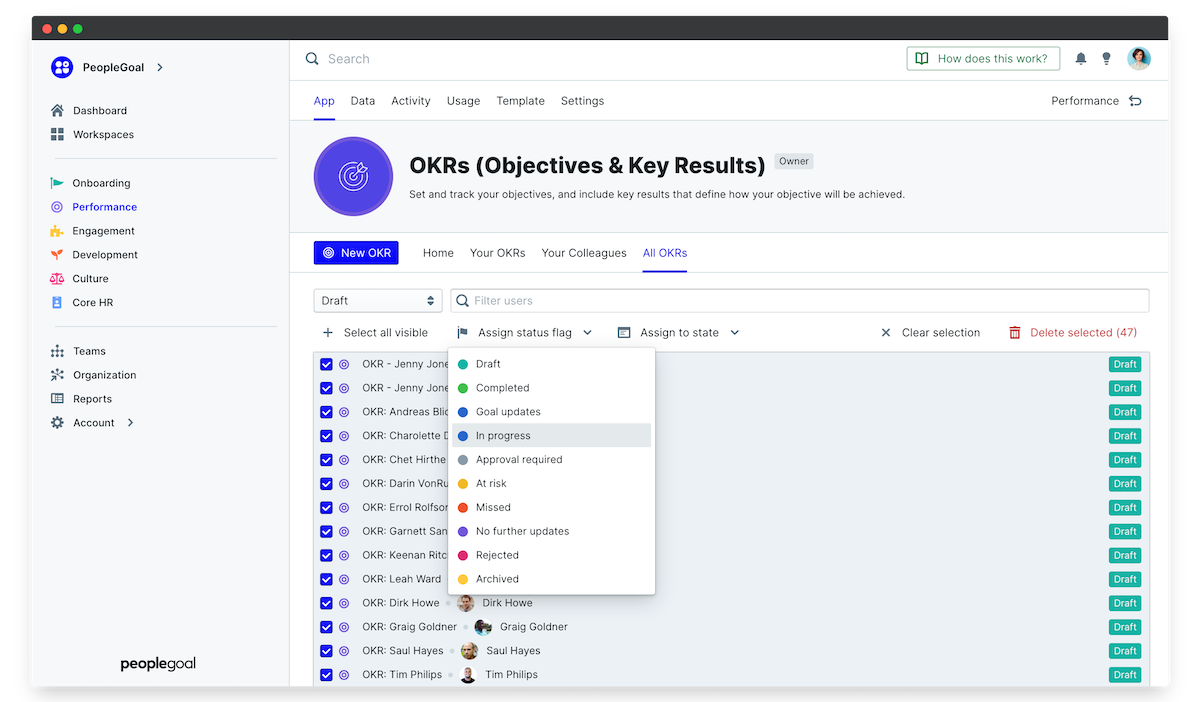
Task: Click the Organization network icon
Action: coord(57,375)
